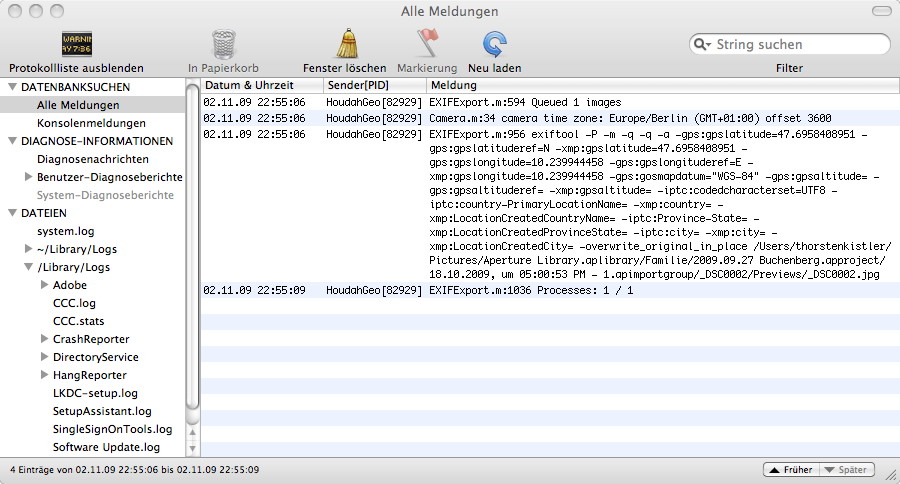This screenshot has height=484, width=900.
Task: Open Diagnosenachrichten in the sidebar
Action: (x=92, y=159)
